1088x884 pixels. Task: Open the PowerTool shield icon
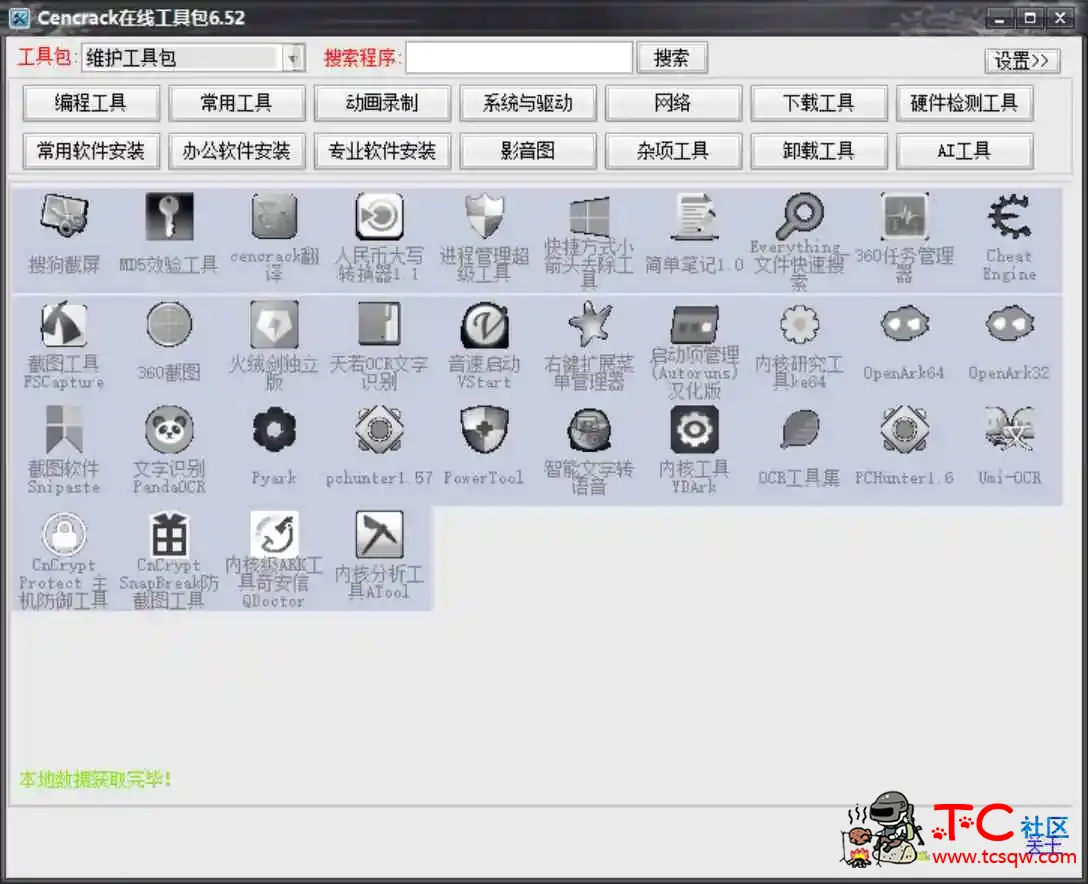click(484, 430)
